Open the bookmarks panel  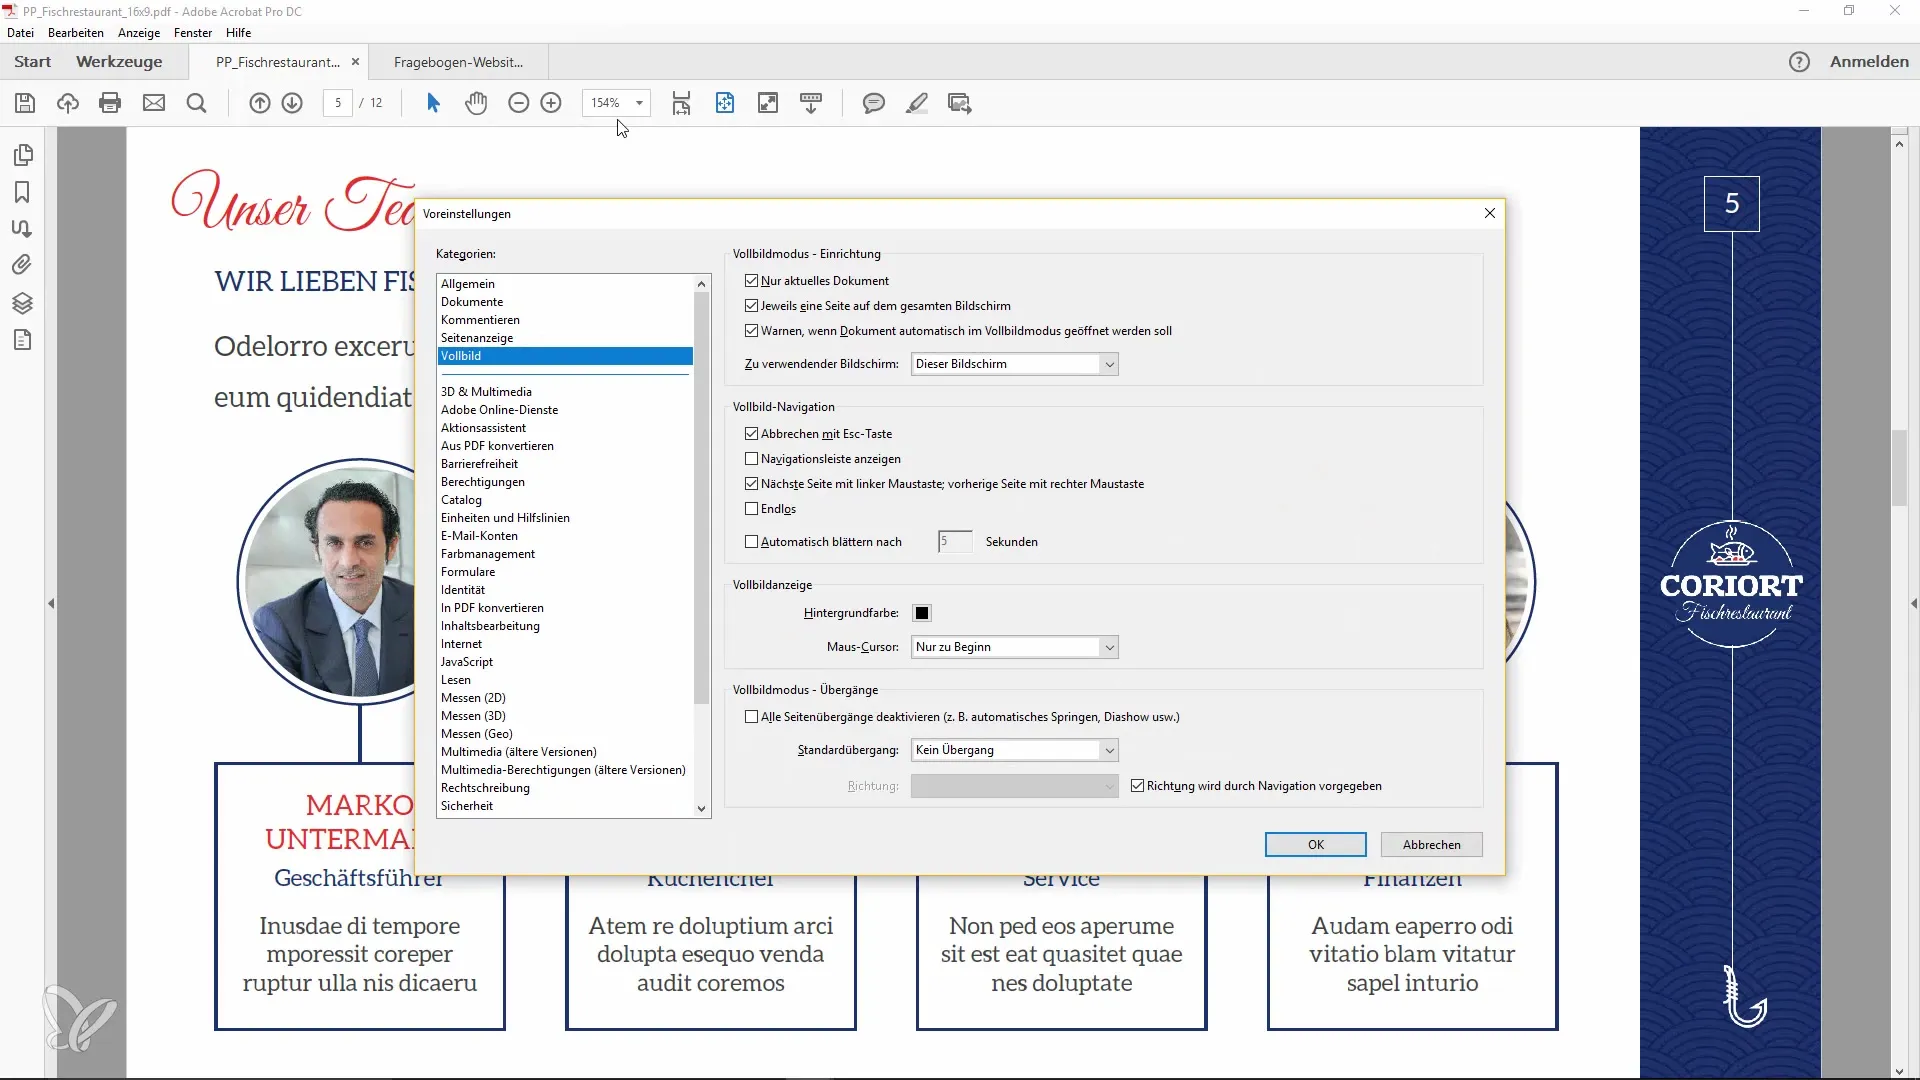click(22, 192)
